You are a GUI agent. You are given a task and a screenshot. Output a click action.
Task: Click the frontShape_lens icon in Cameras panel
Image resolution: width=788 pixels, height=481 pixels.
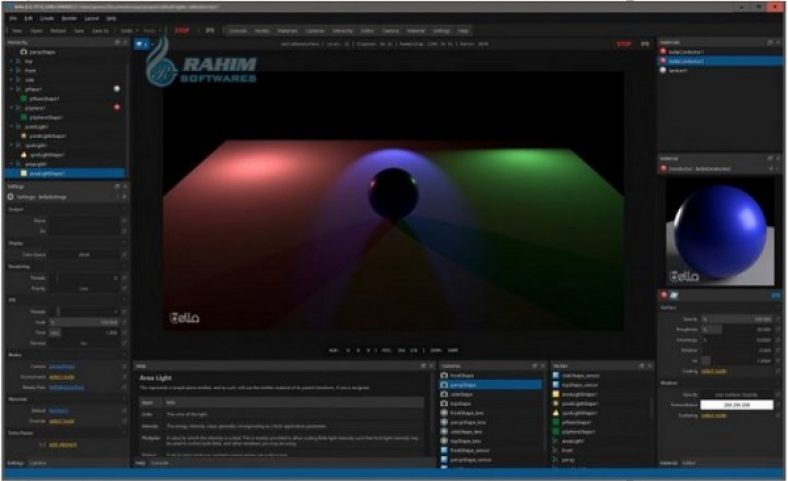444,413
